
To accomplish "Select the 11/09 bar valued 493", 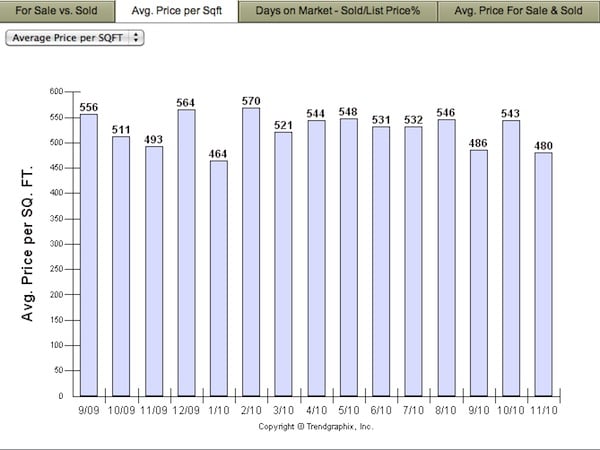I will [154, 271].
